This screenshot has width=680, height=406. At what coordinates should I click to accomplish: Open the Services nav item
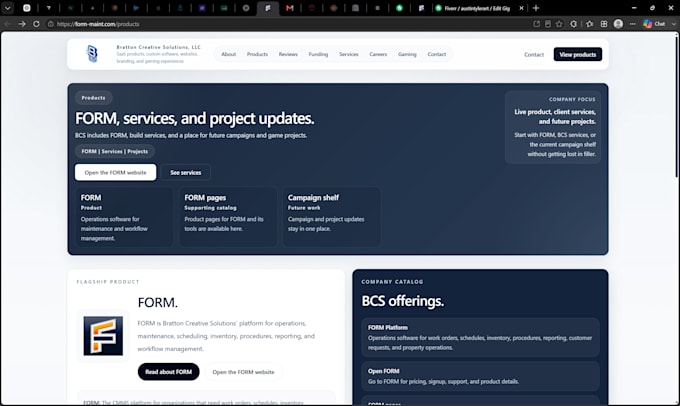click(349, 54)
